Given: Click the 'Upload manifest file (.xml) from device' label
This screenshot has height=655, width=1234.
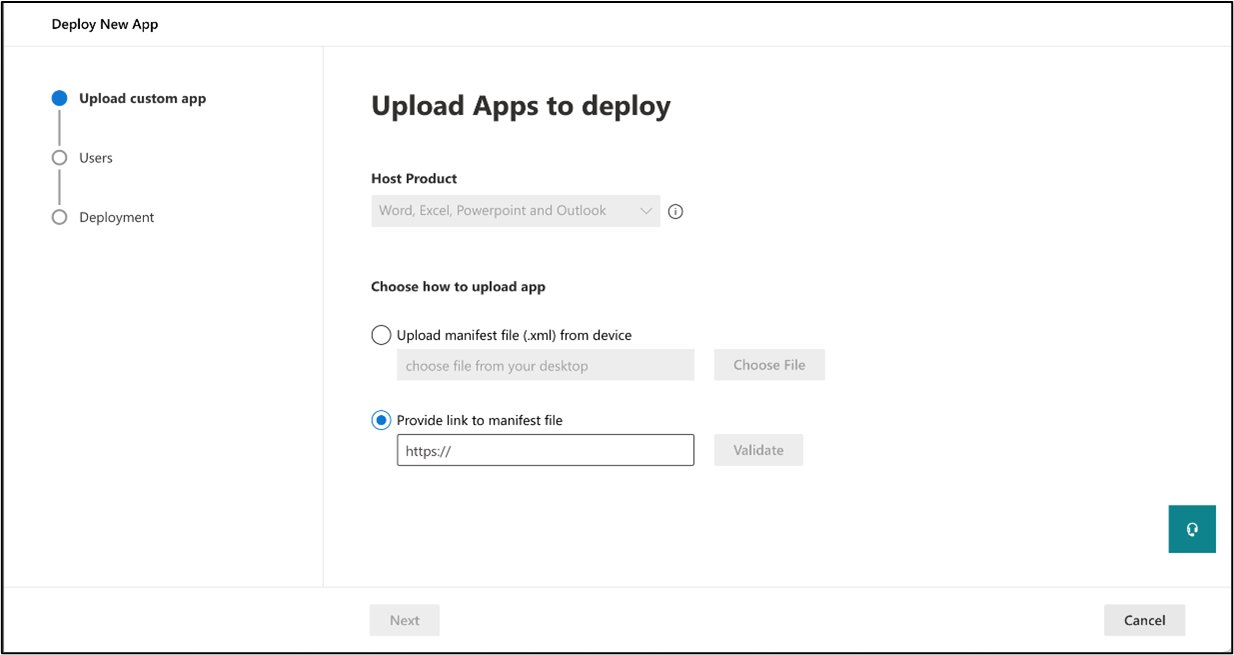Looking at the screenshot, I should (x=514, y=336).
